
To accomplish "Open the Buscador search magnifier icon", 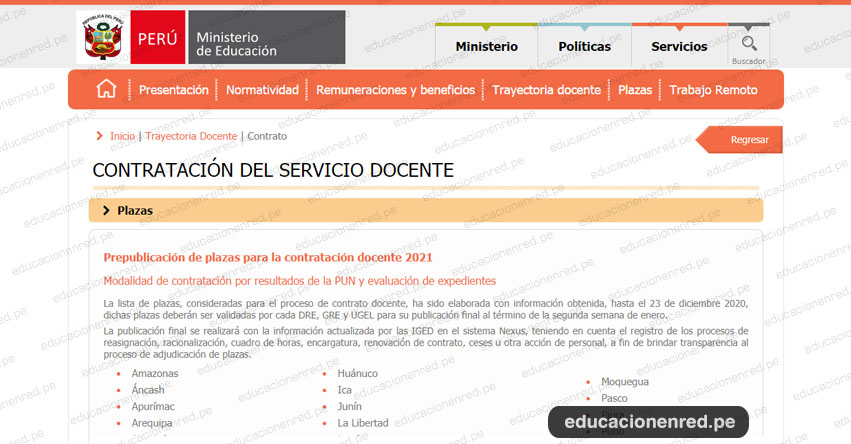I will [x=749, y=43].
